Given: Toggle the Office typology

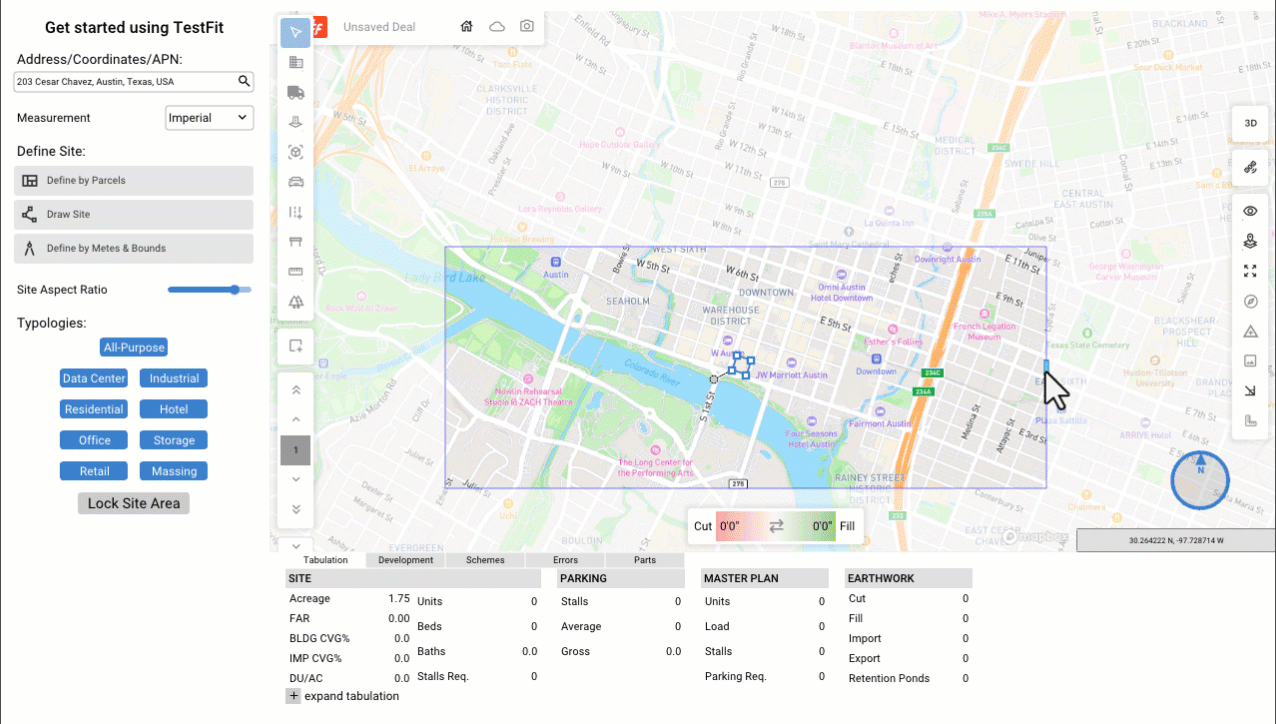Looking at the screenshot, I should 94,440.
